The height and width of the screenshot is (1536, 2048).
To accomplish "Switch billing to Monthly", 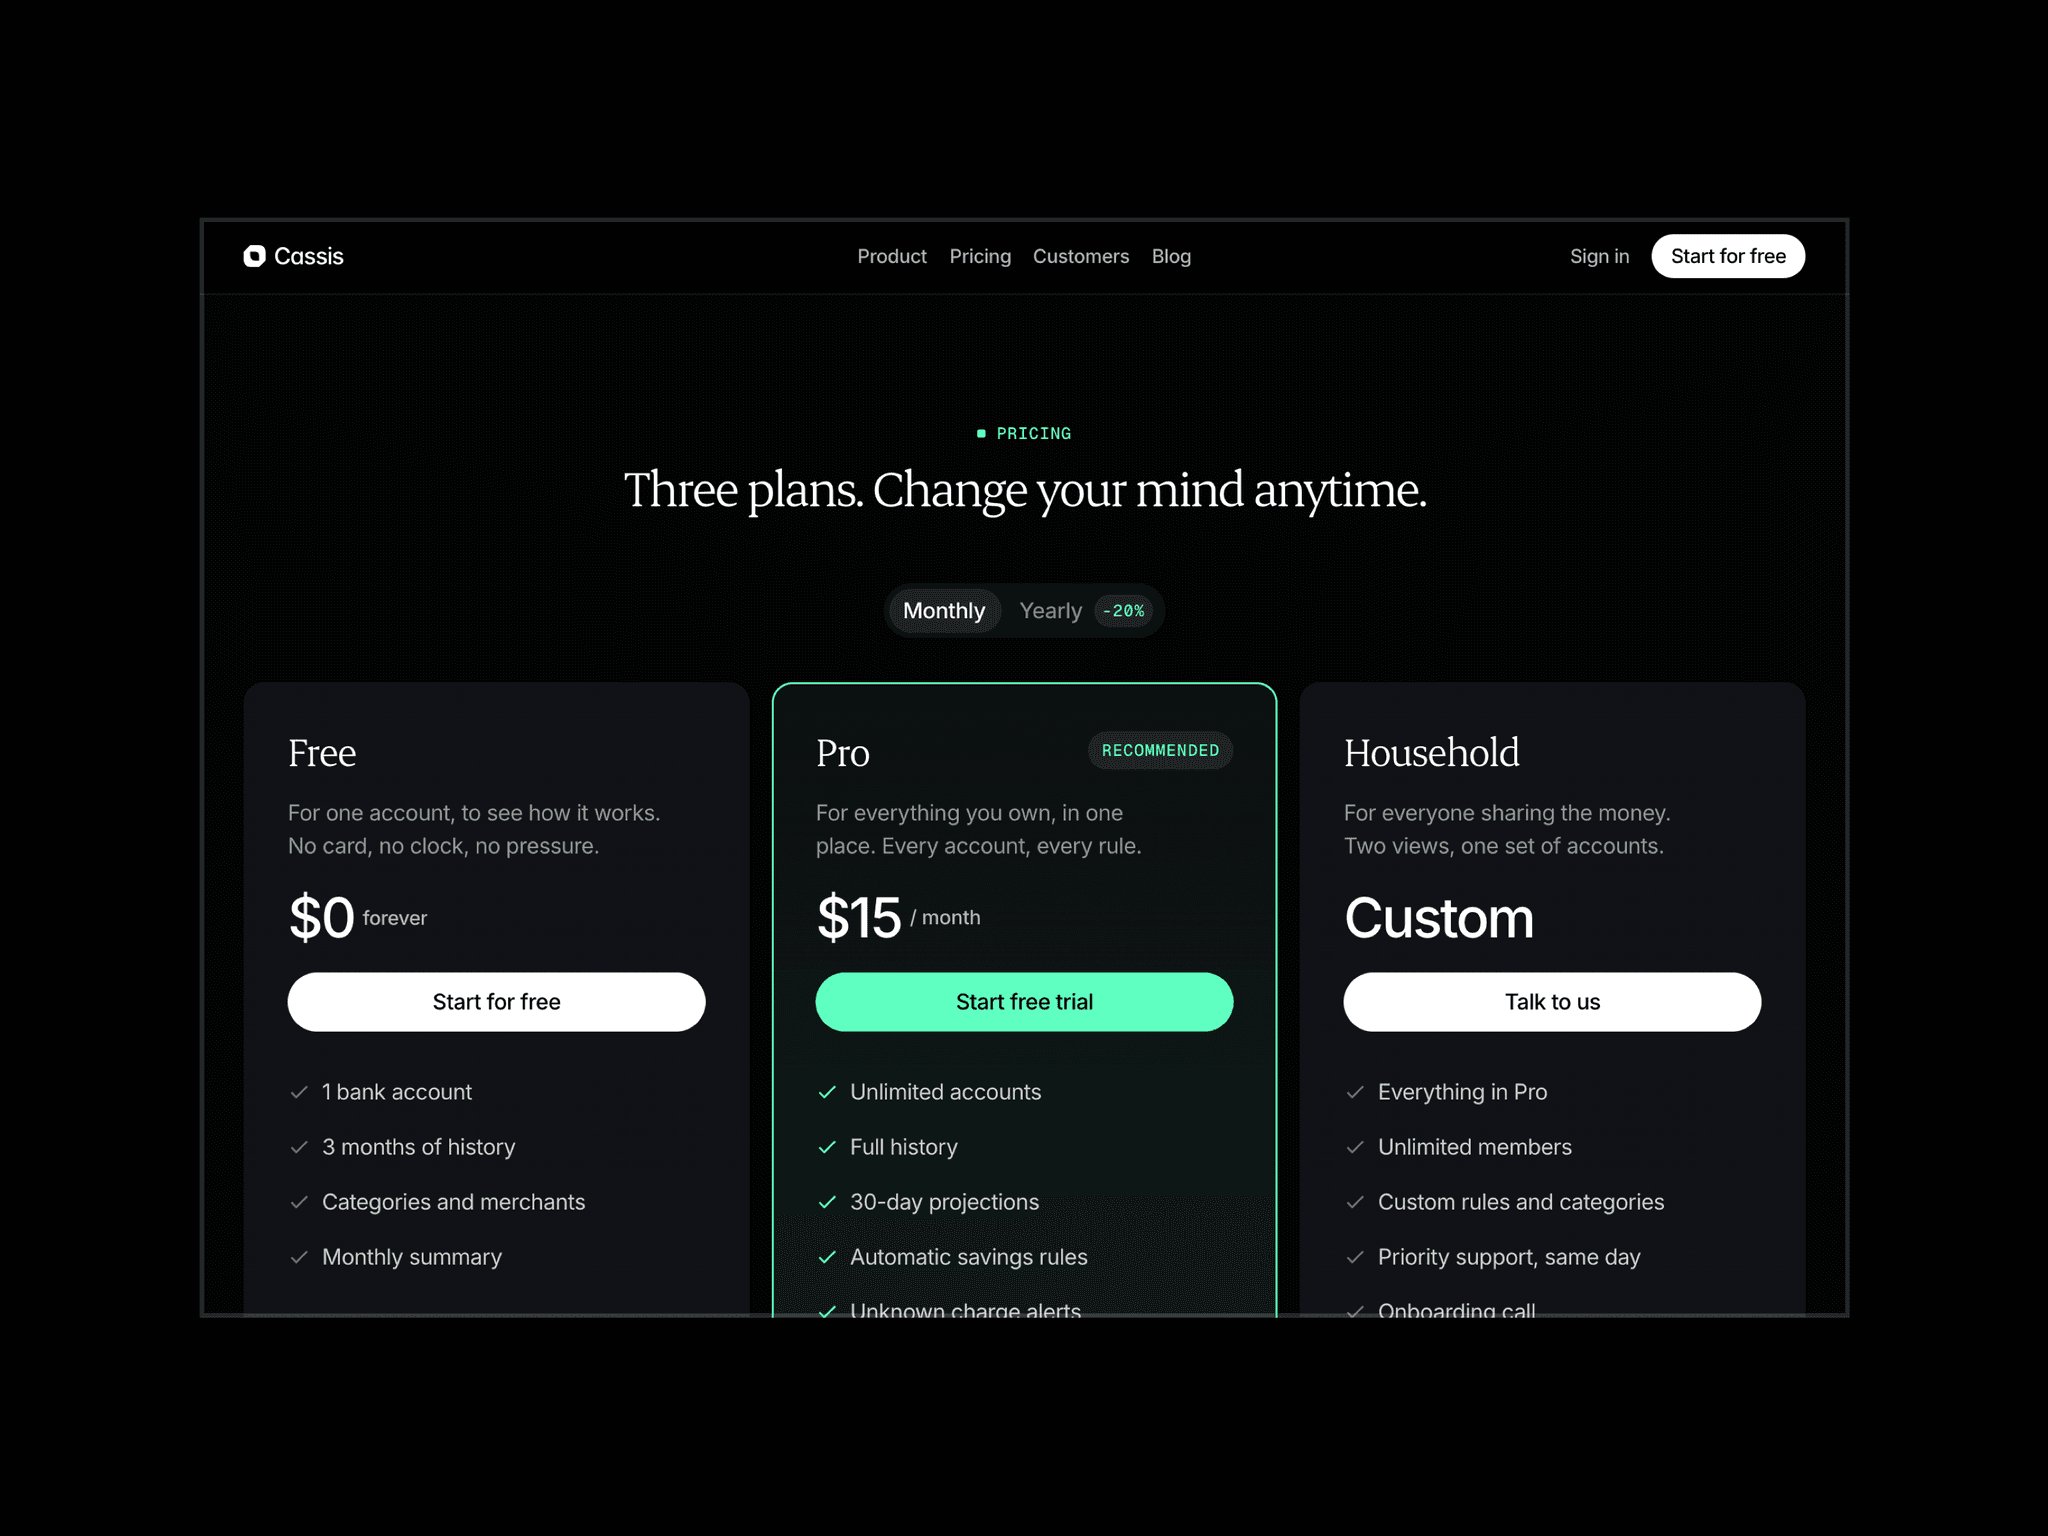I will (x=944, y=610).
